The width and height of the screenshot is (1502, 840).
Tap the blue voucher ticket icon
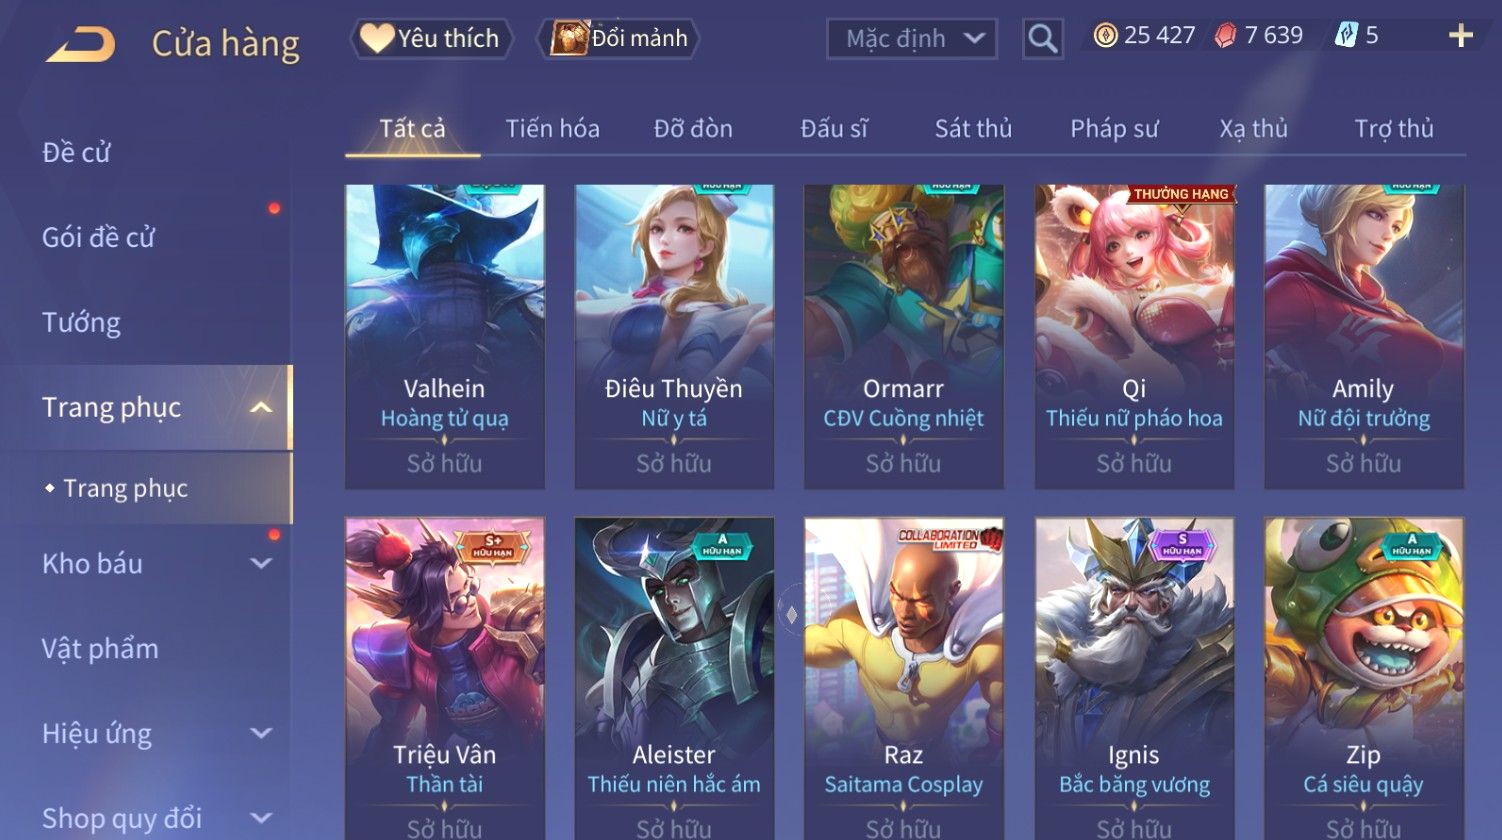(x=1346, y=36)
